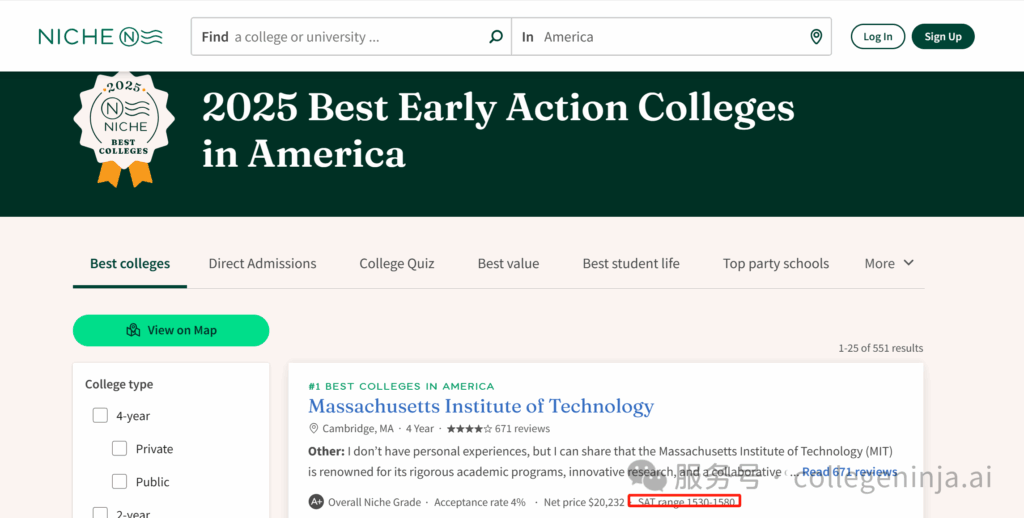The height and width of the screenshot is (518, 1024).
Task: Check the Private college type box
Action: point(120,448)
